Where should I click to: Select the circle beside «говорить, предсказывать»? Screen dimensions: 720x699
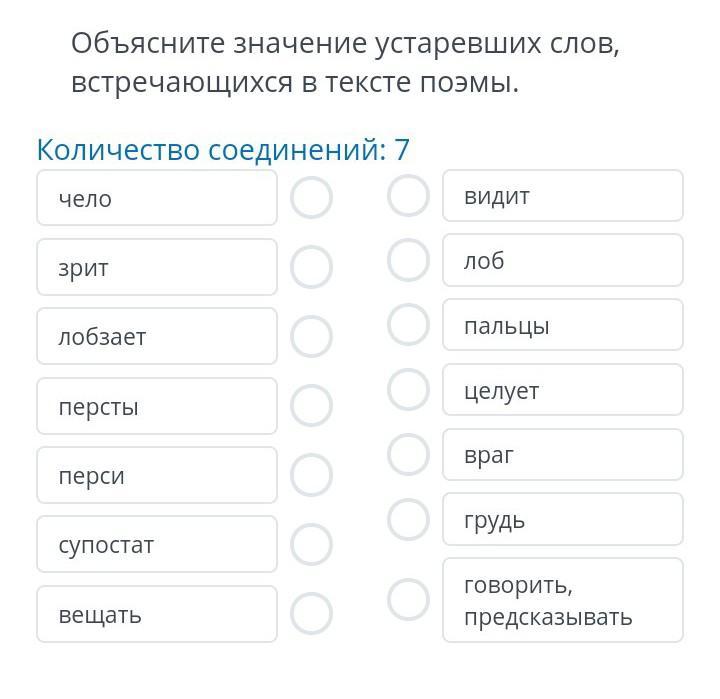tap(408, 599)
